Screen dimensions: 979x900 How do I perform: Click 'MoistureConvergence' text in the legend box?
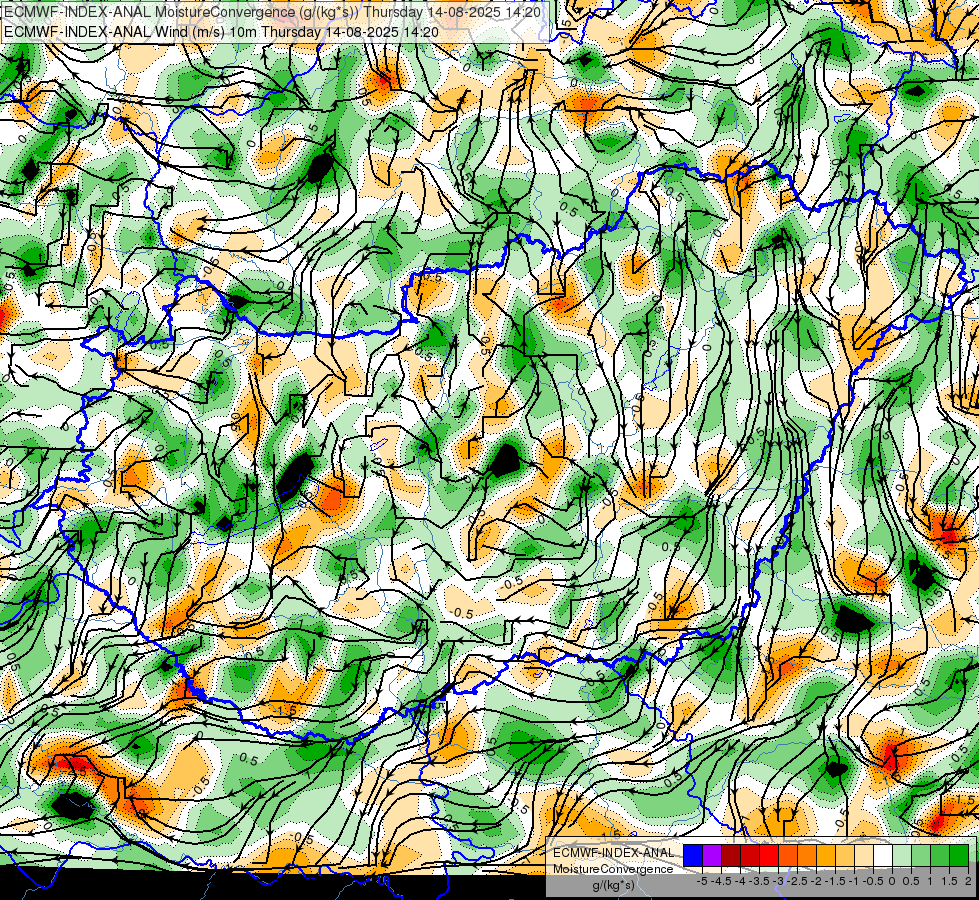(613, 869)
